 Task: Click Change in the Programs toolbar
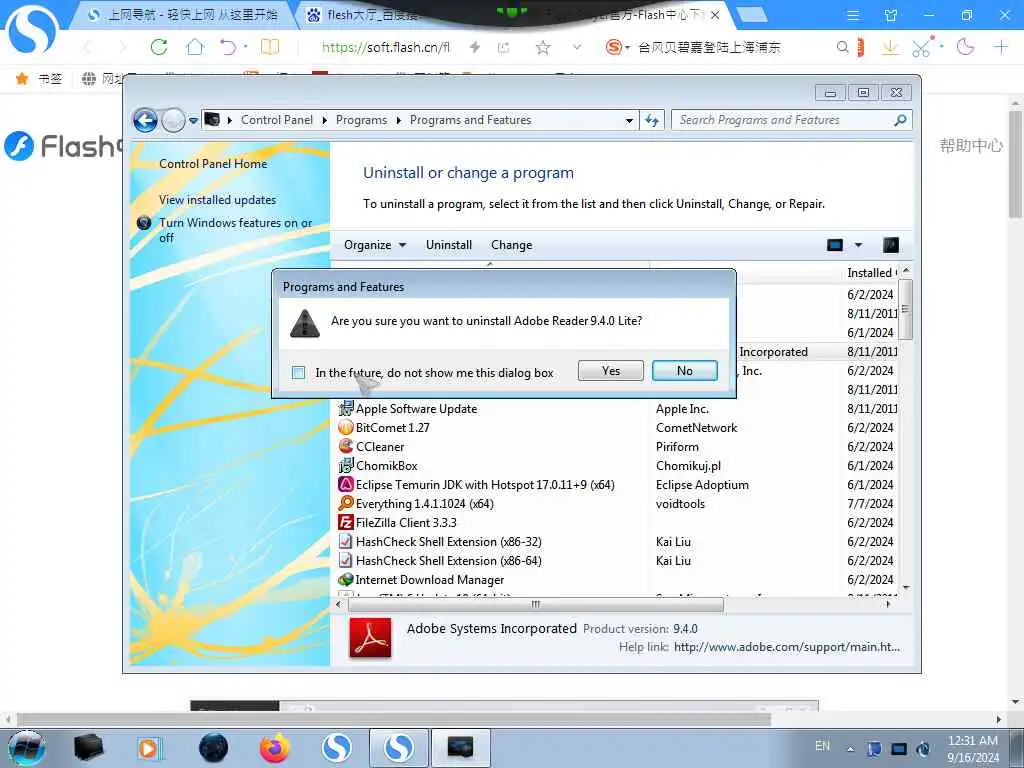[x=511, y=245]
